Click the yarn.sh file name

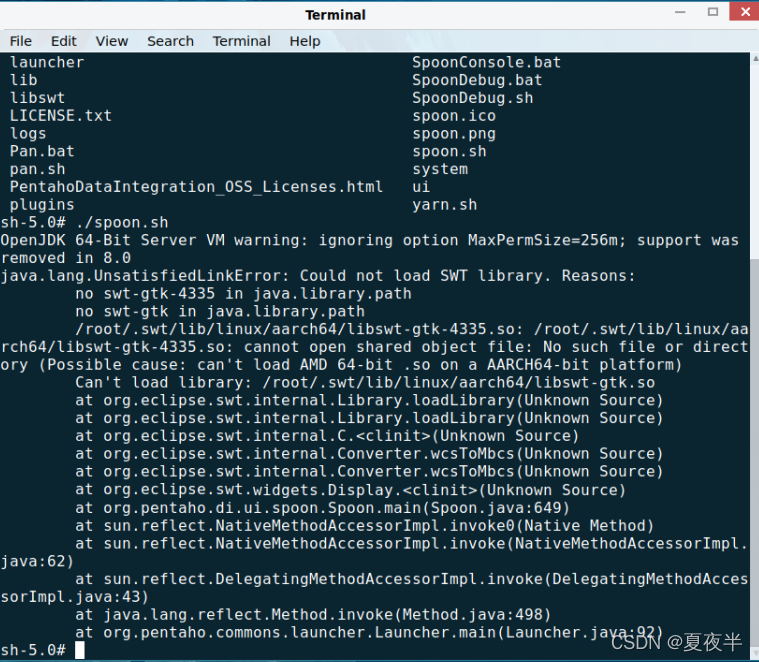(444, 205)
